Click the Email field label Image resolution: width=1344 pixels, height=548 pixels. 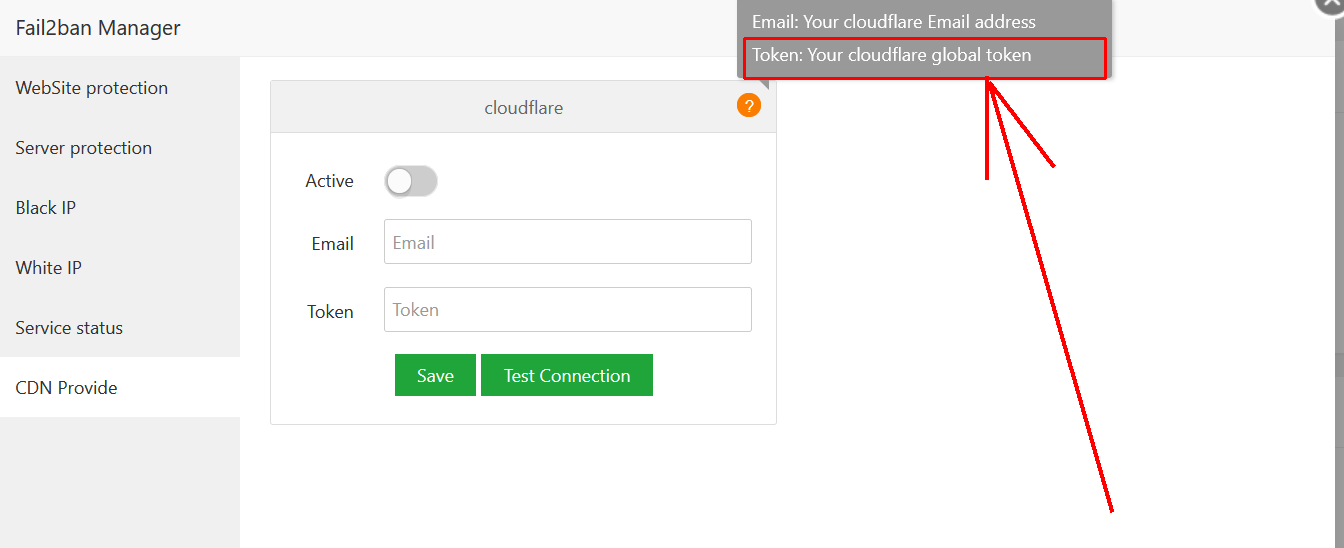click(332, 243)
